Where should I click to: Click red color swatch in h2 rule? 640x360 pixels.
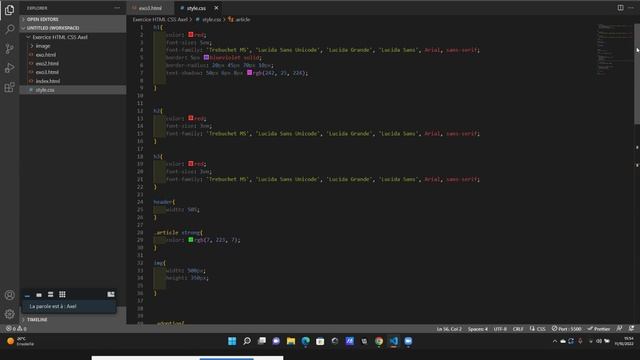[191, 118]
